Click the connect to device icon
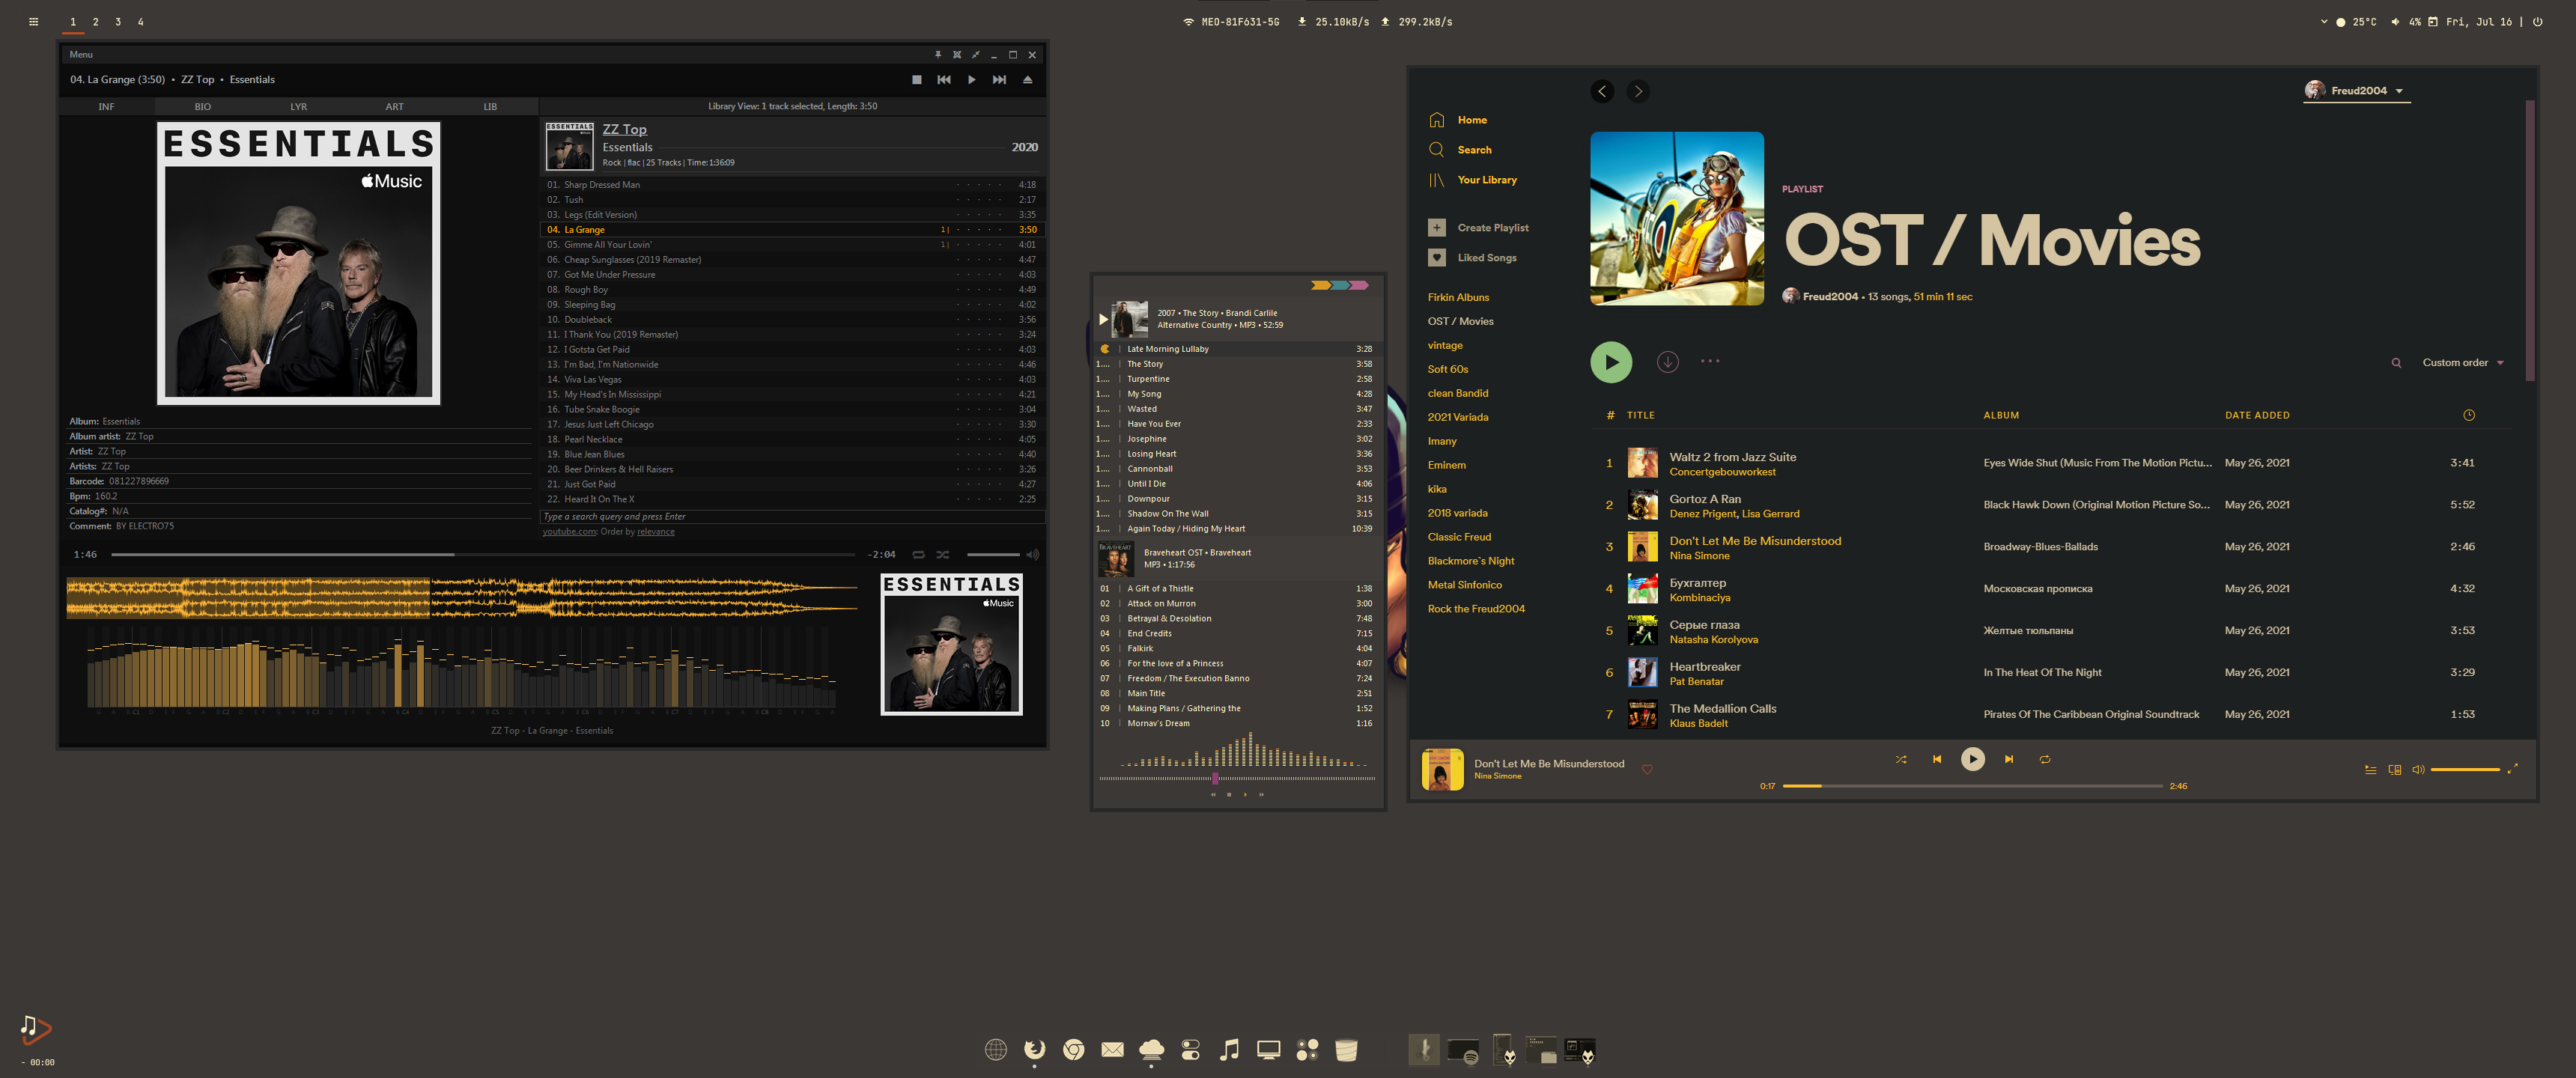This screenshot has height=1078, width=2576. (x=2394, y=769)
